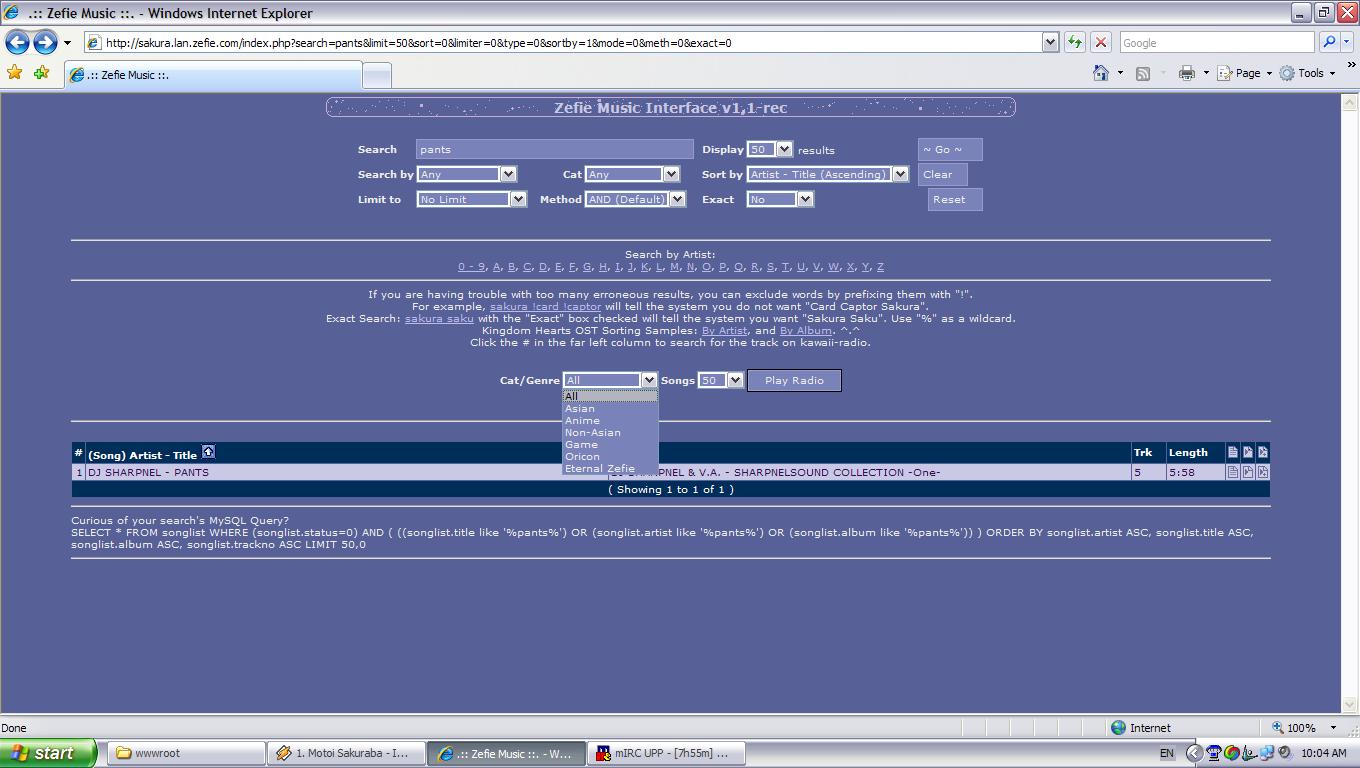
Task: Click the Search text field containing pants
Action: click(554, 149)
